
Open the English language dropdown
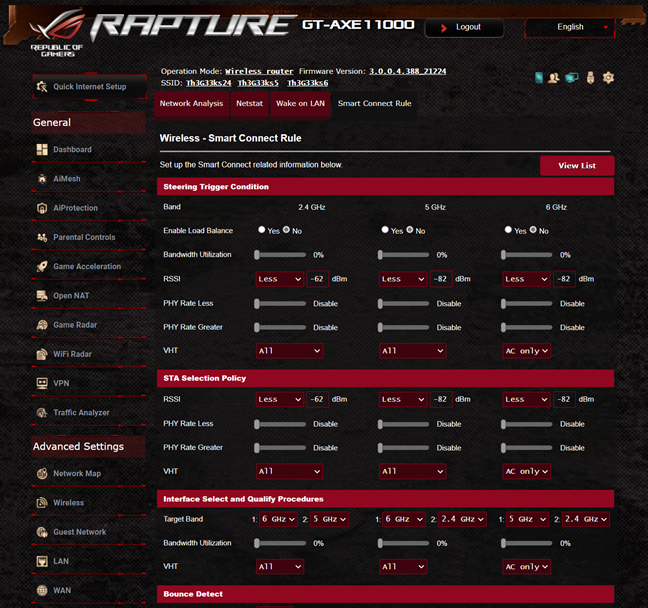(570, 27)
